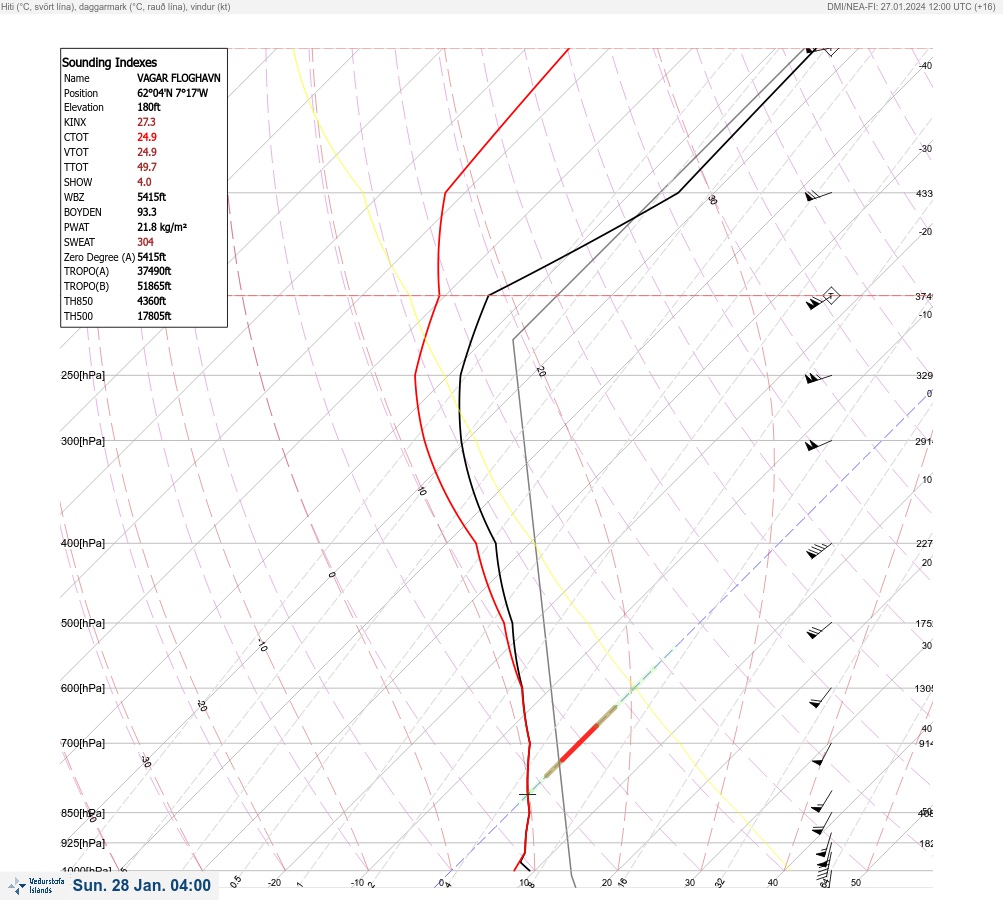Click the wind barb at 600 hPa
This screenshot has width=1003, height=900.
tap(821, 698)
